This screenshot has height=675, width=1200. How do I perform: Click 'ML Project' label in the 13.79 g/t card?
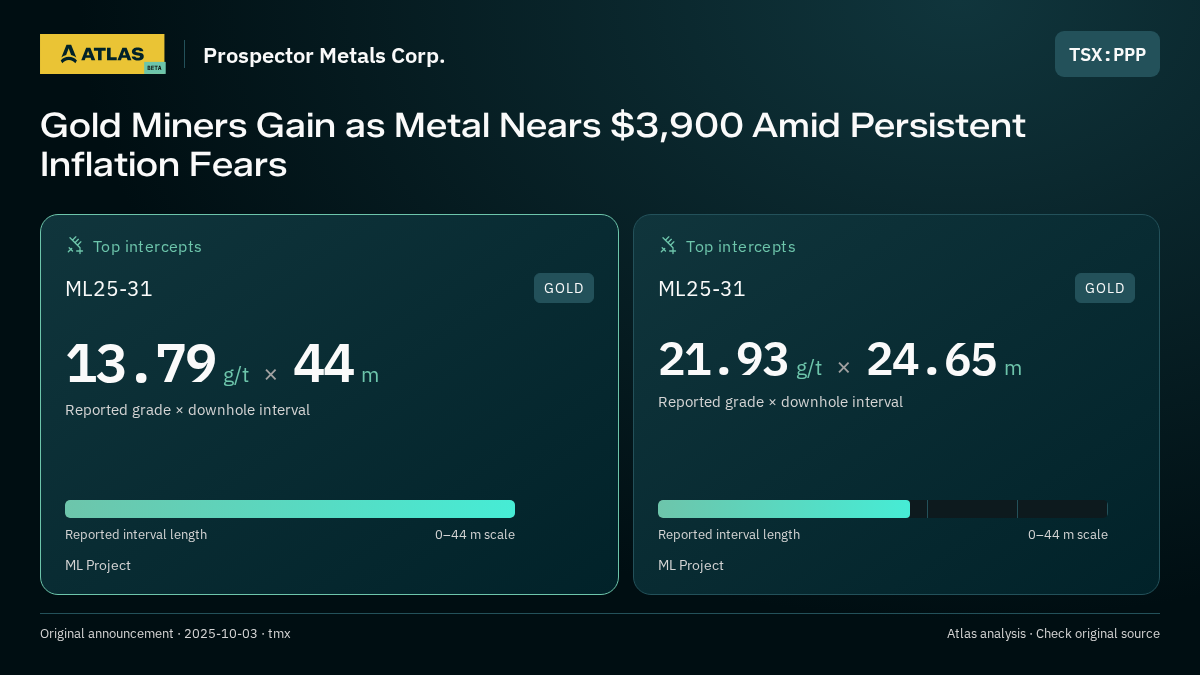(98, 565)
